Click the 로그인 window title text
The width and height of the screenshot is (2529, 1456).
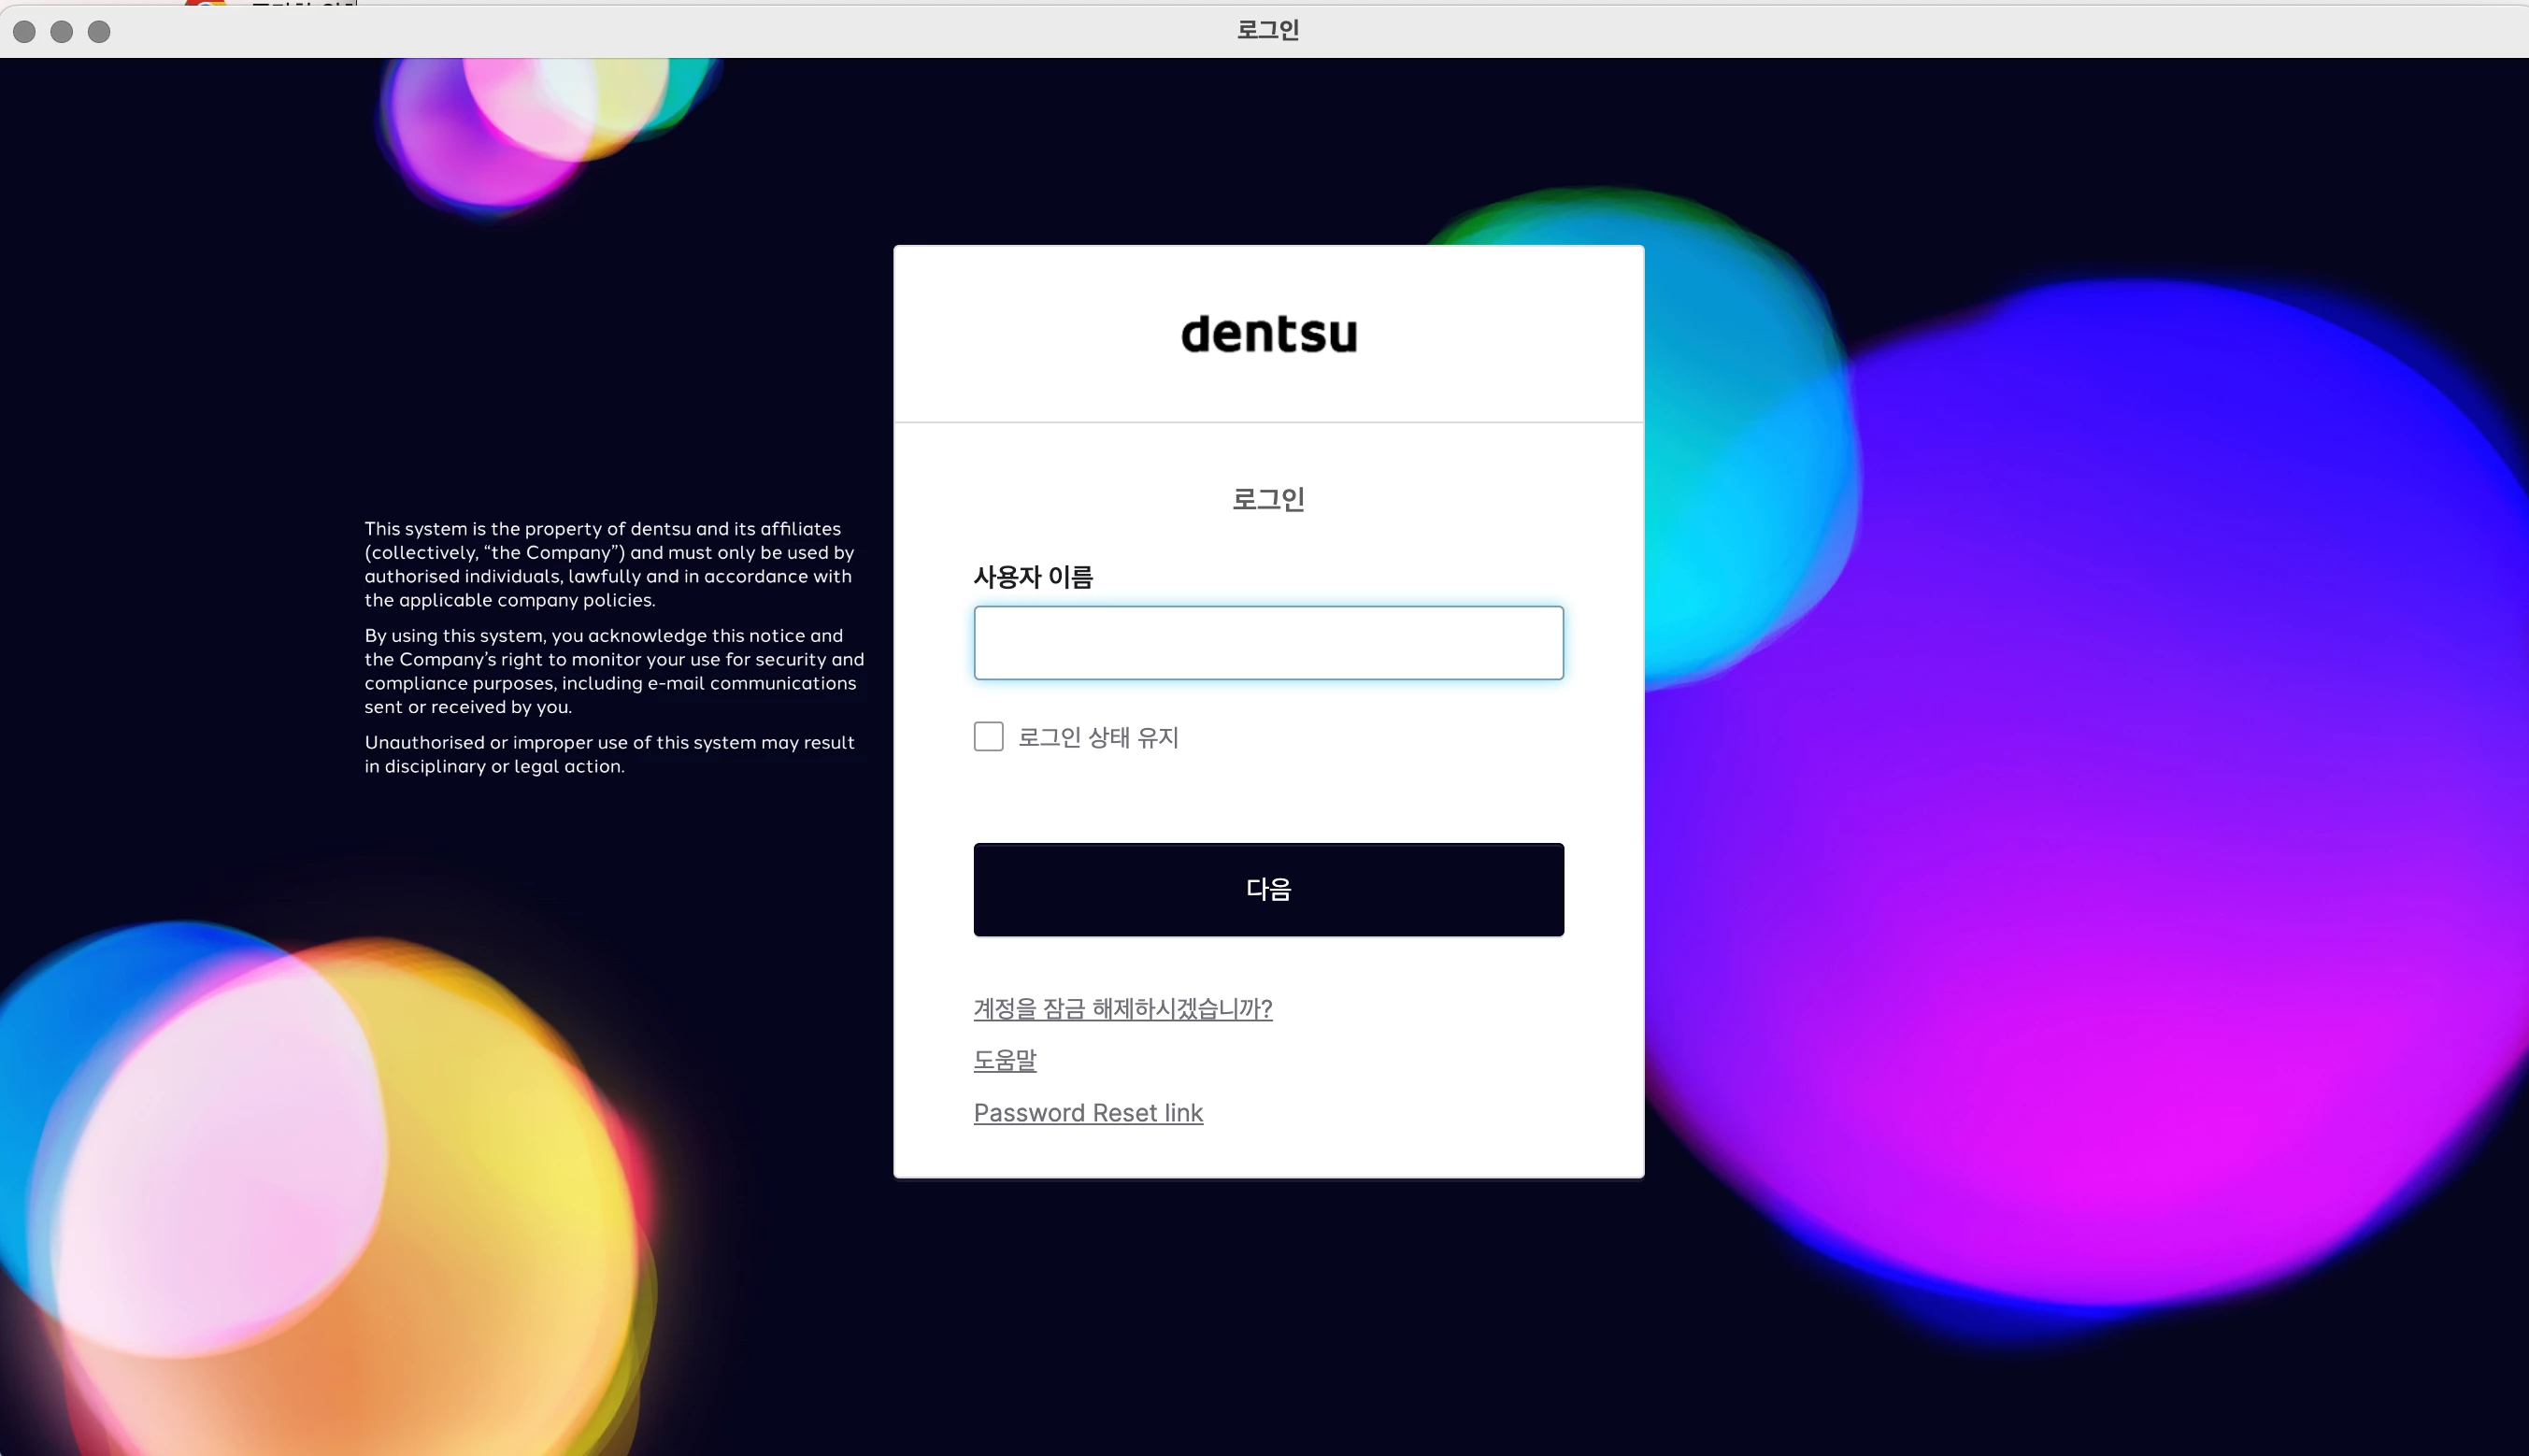(x=1268, y=29)
